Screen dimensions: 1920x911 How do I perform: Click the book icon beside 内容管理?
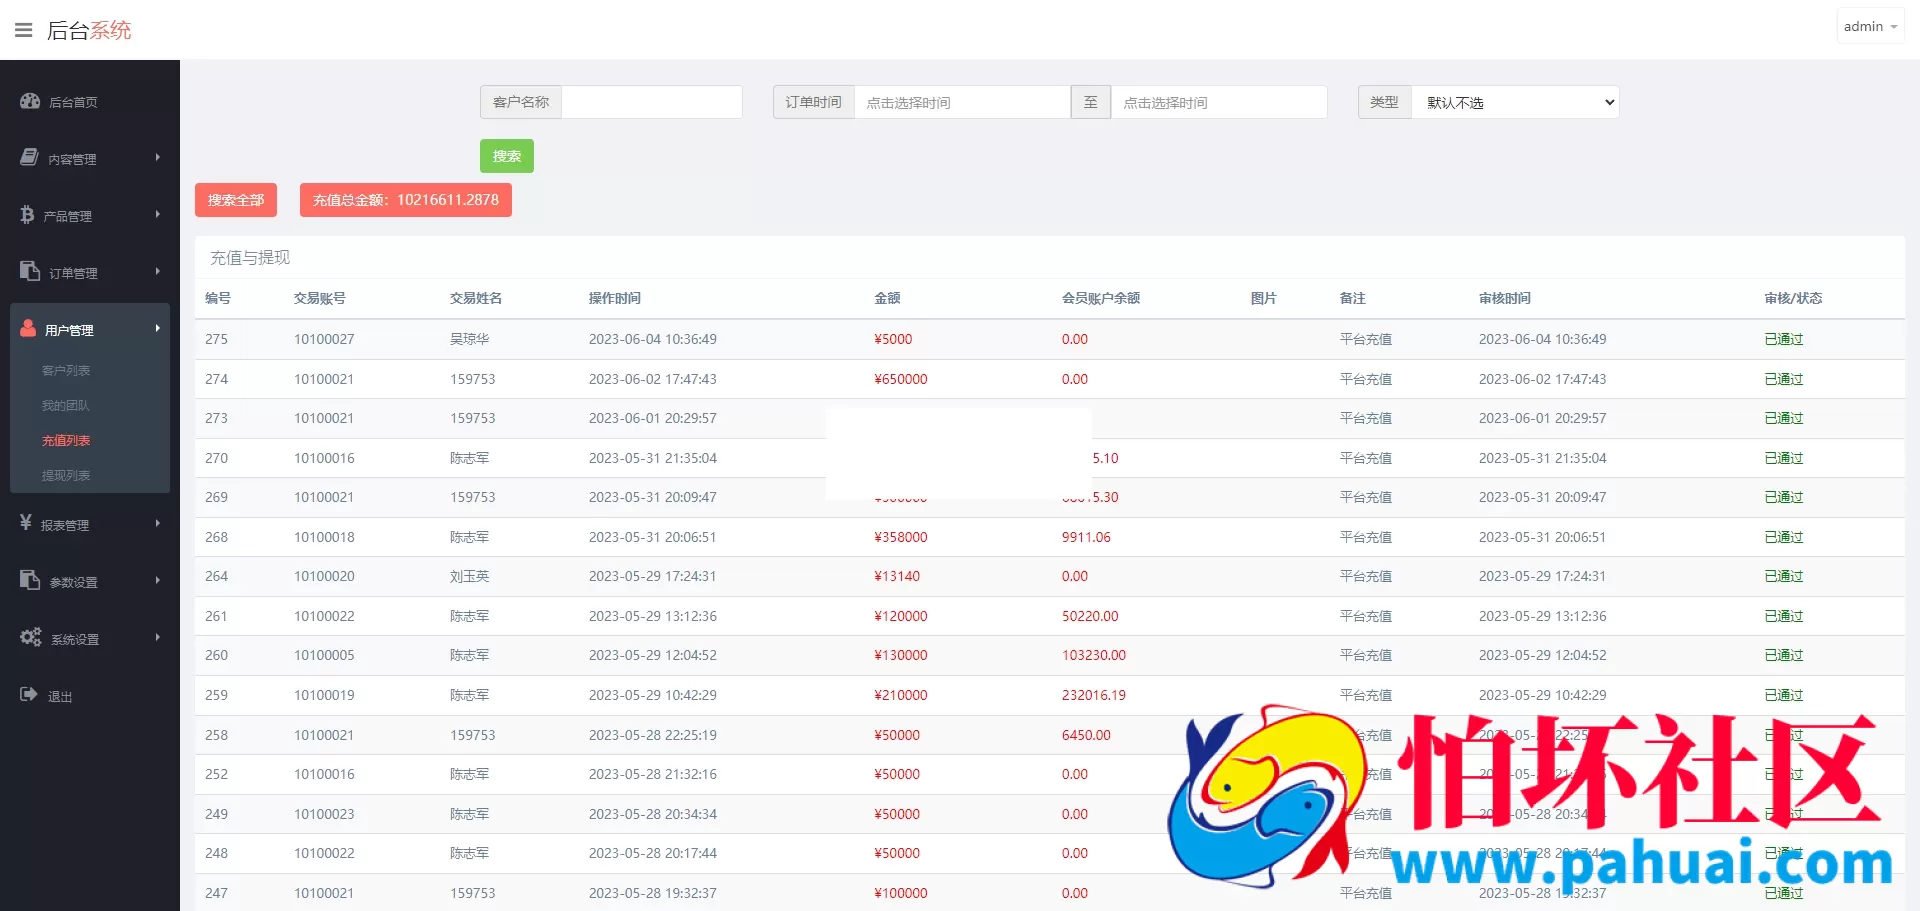point(30,158)
